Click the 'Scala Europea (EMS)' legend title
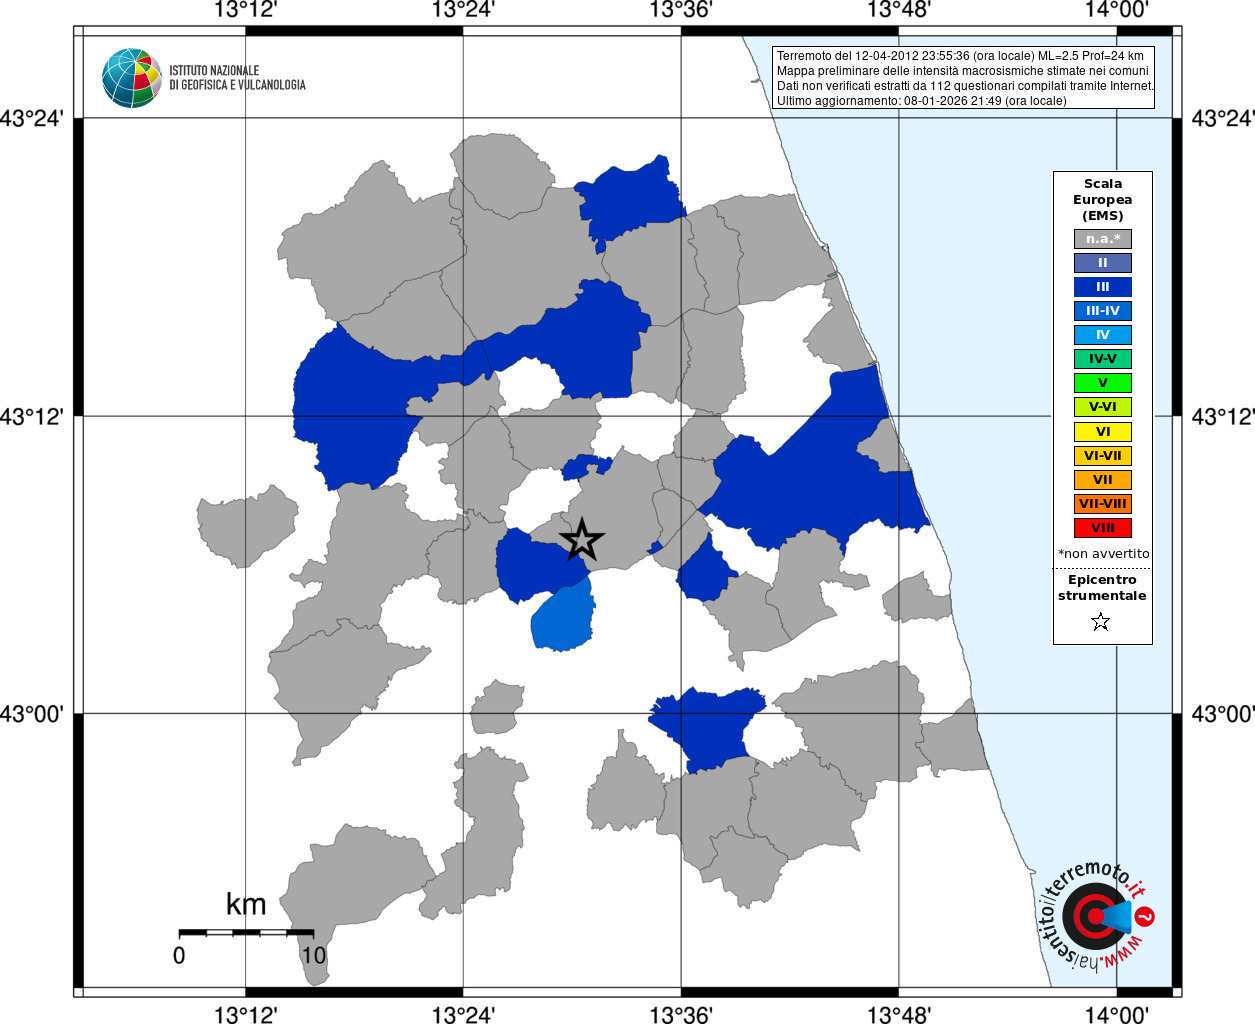Image resolution: width=1255 pixels, height=1024 pixels. click(x=1103, y=200)
